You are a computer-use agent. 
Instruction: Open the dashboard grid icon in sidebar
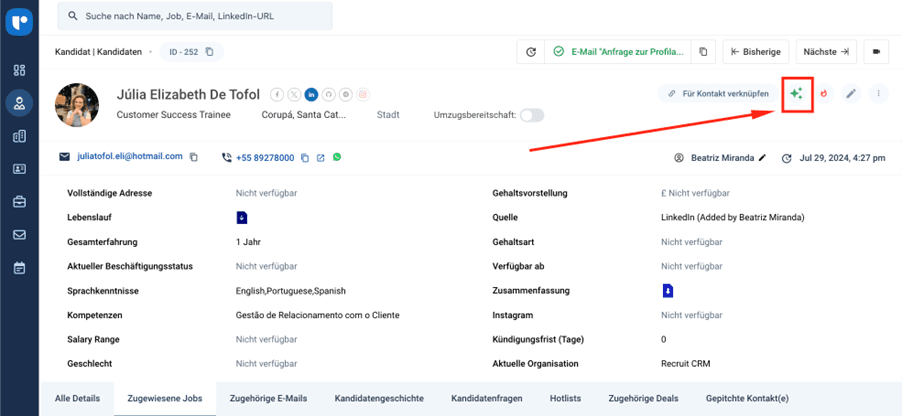coord(20,70)
